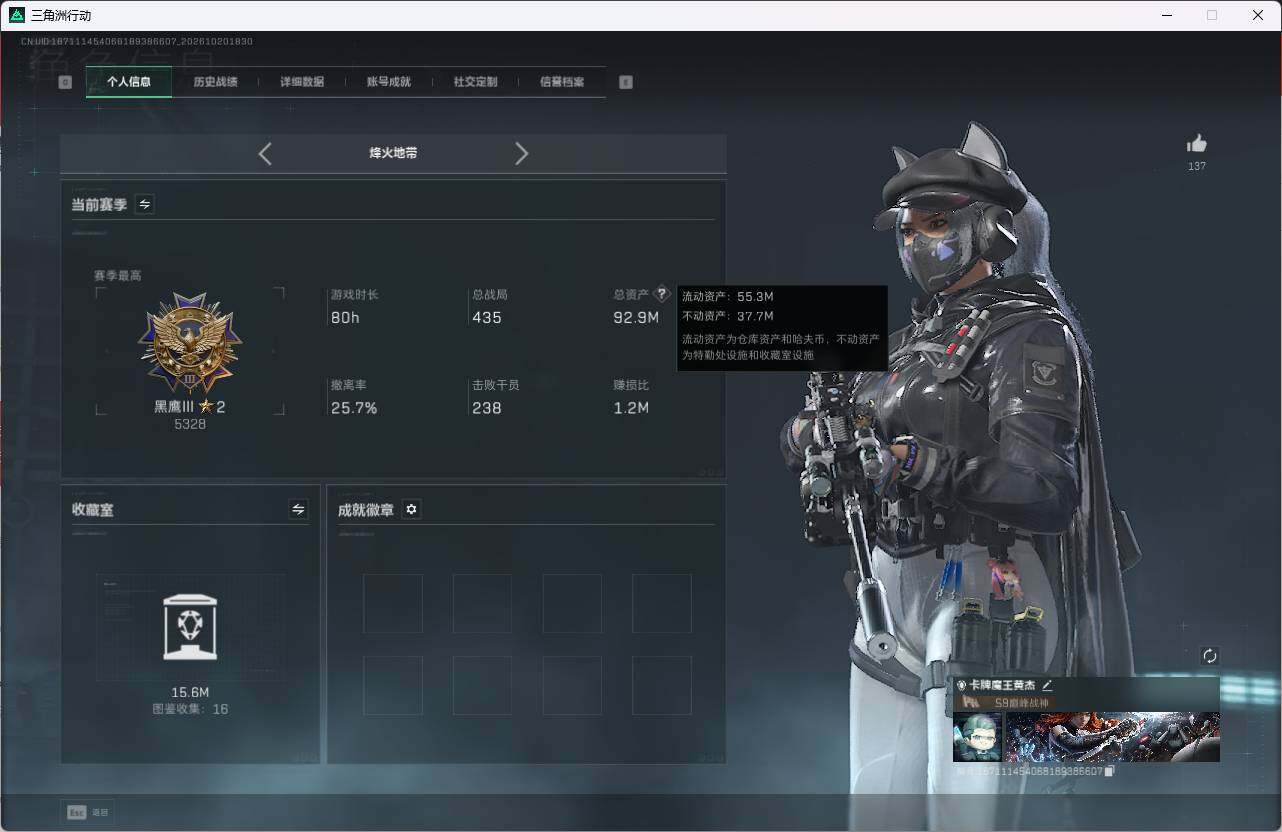Copy the player ID with the copy icon

tap(1109, 771)
